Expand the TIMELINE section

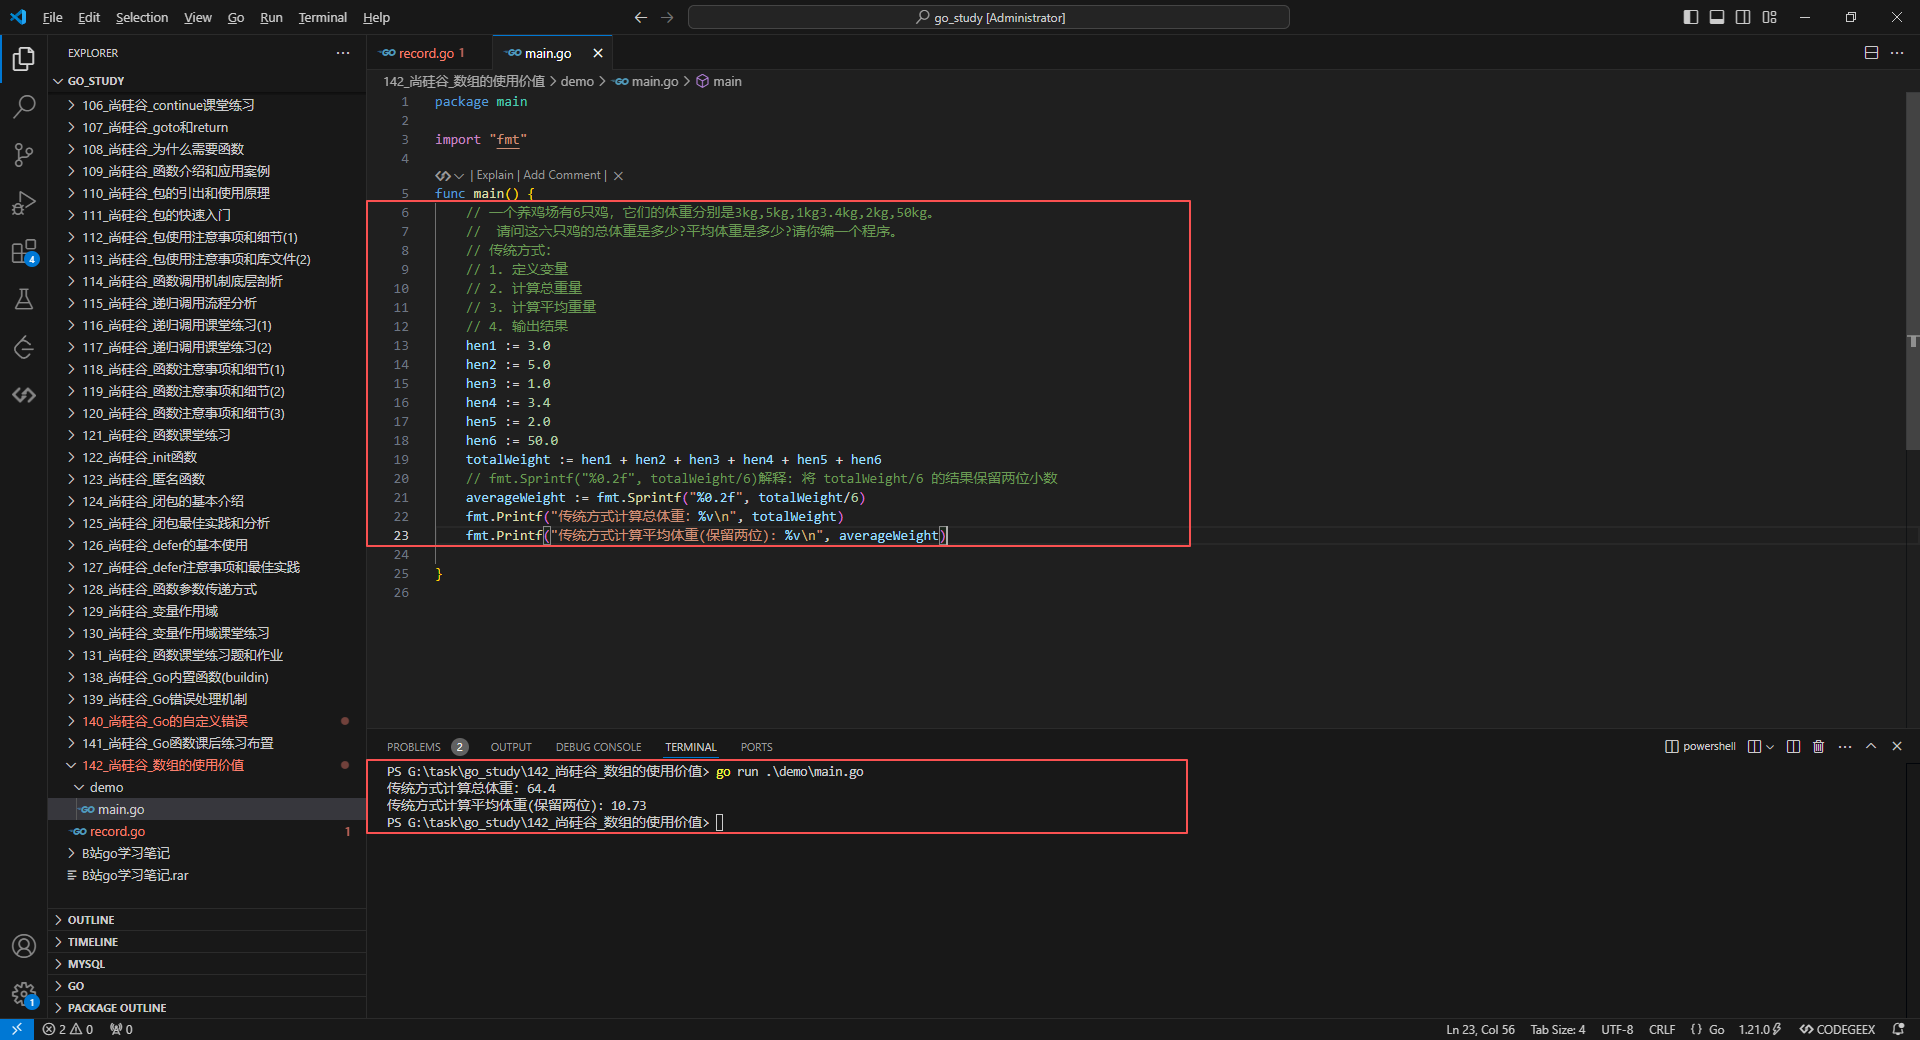click(207, 942)
